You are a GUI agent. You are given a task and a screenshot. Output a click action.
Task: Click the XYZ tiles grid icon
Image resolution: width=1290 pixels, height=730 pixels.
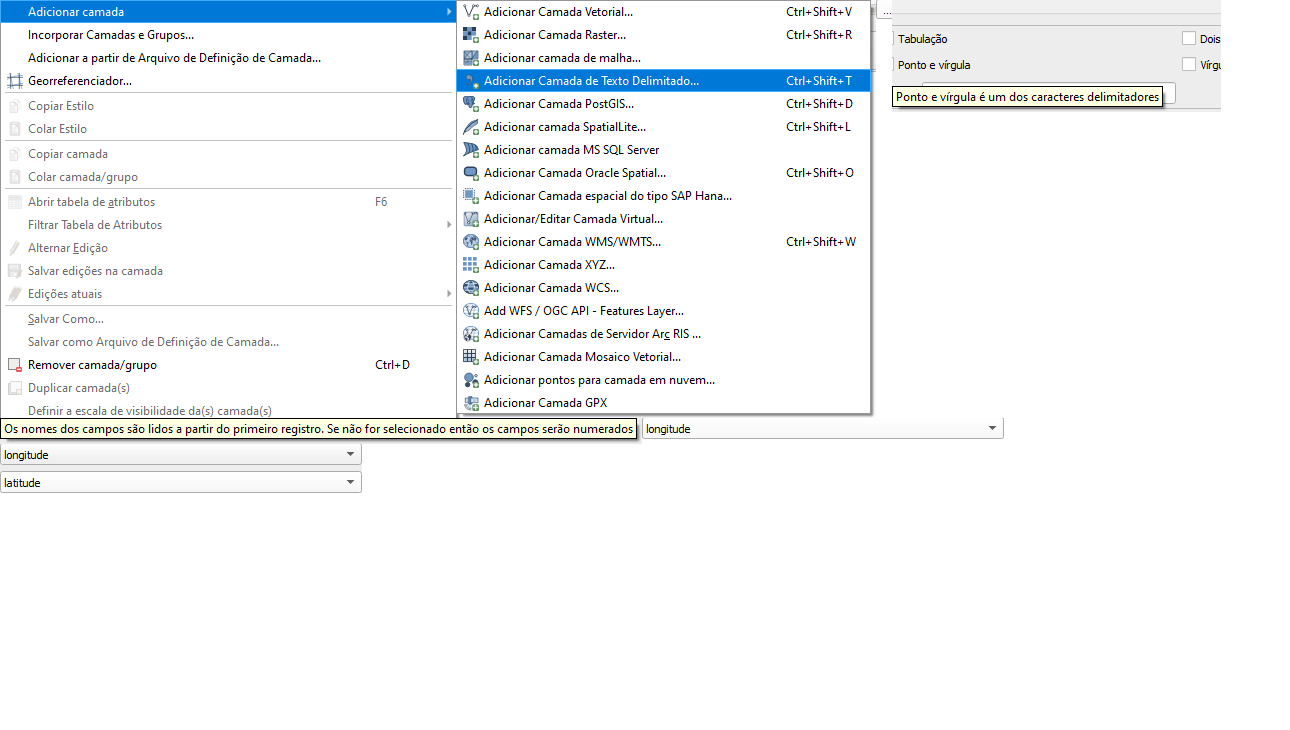471,265
